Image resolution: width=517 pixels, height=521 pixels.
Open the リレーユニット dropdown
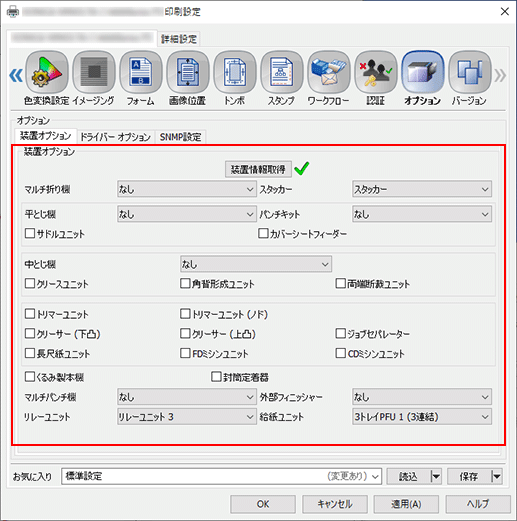point(187,416)
